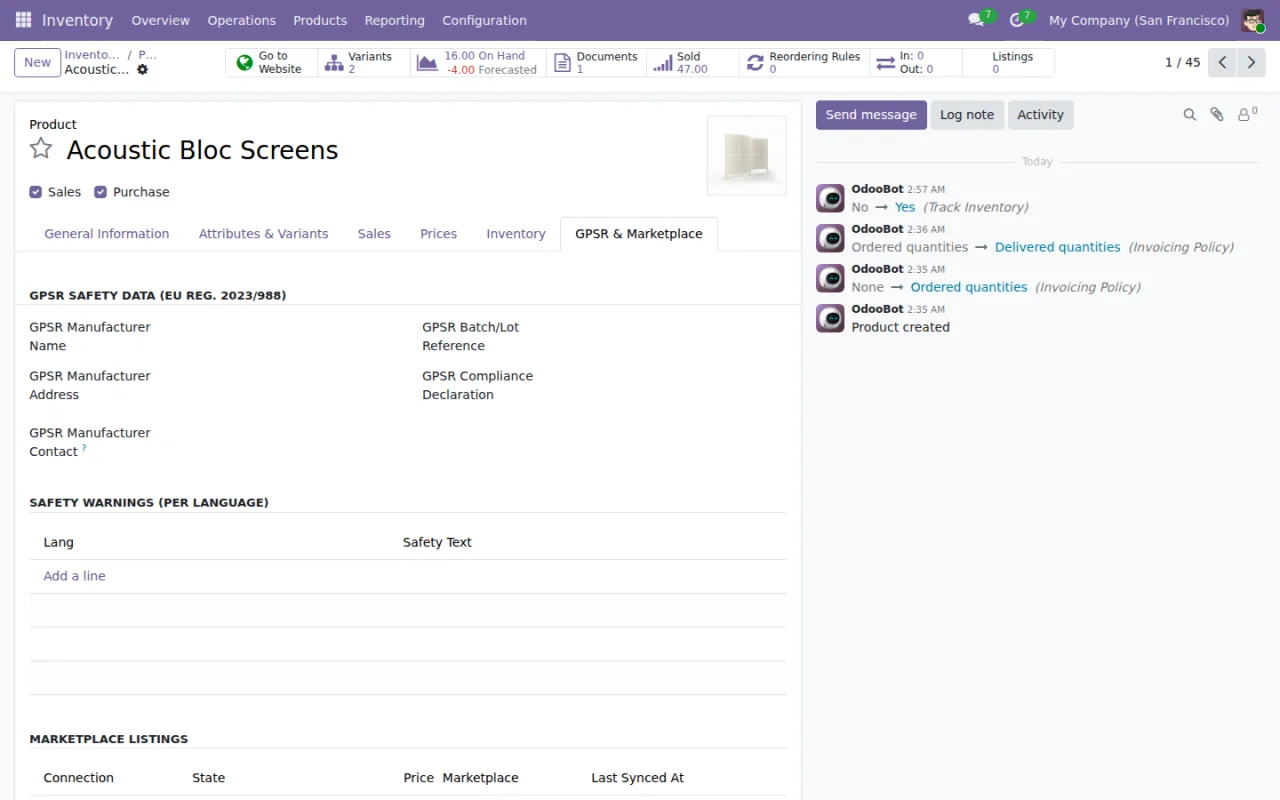Open Go to Website stat button
This screenshot has width=1280, height=800.
click(x=271, y=63)
